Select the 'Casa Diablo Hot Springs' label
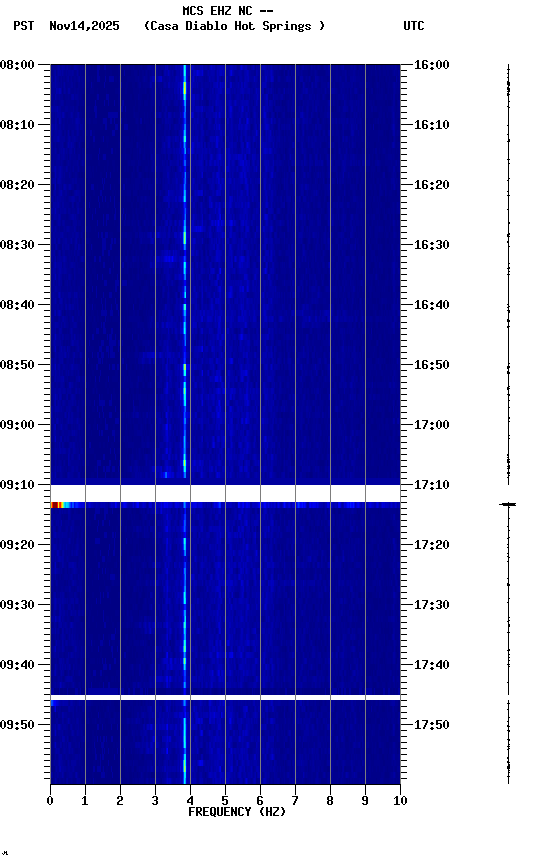The width and height of the screenshot is (552, 864). [234, 26]
